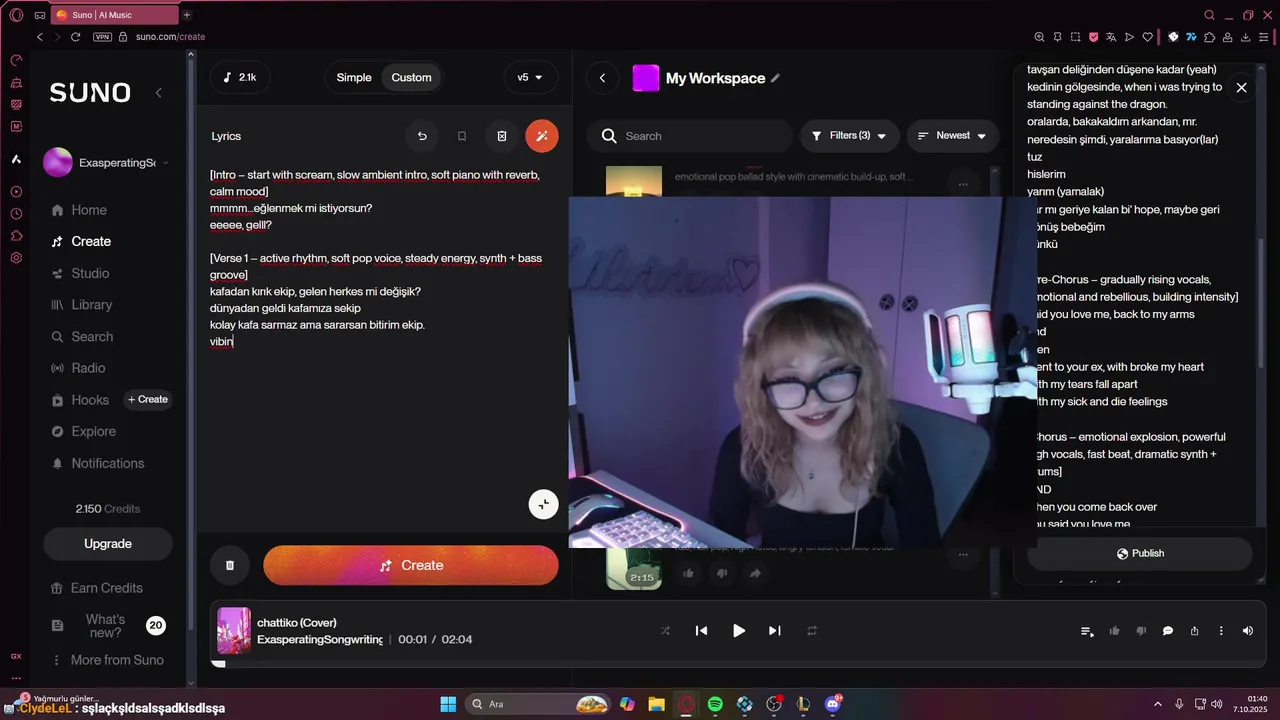
Task: Open Studio from the sidebar
Action: pos(80,273)
